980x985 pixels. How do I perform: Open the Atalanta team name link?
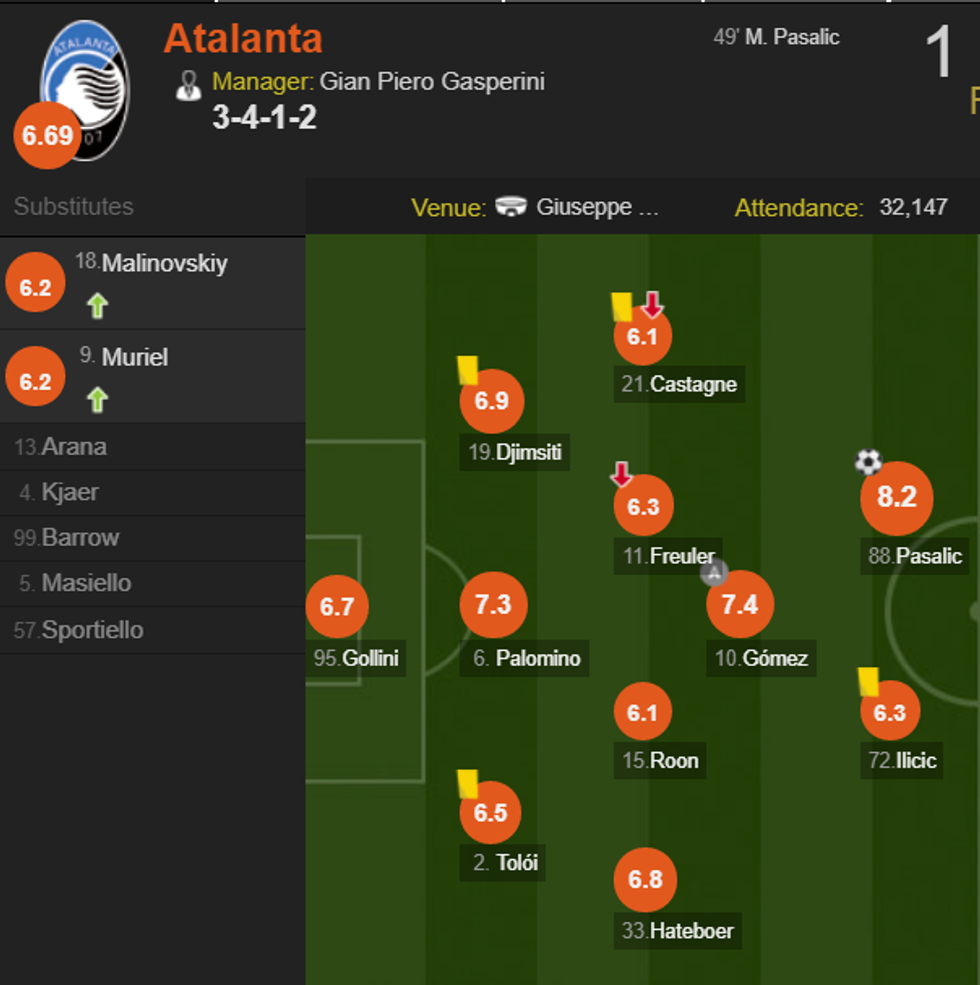tap(243, 38)
